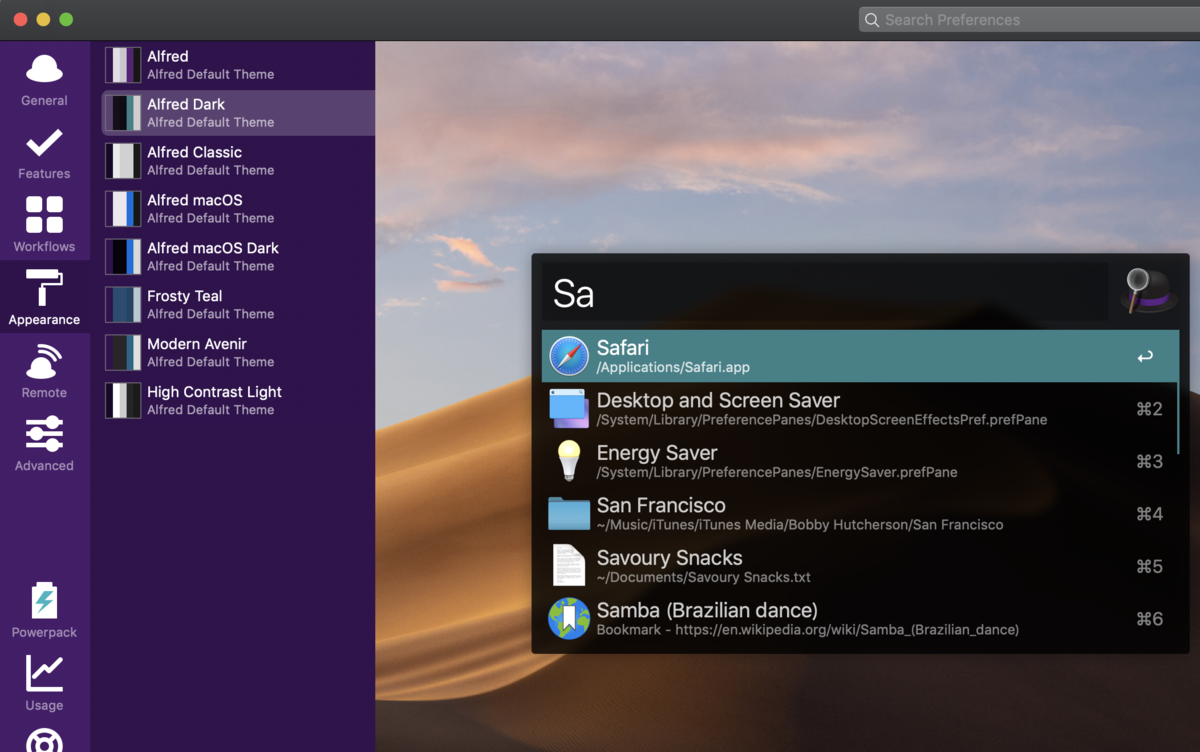Click the Alfred macOS Dark color preview
1200x752 pixels.
click(x=123, y=257)
